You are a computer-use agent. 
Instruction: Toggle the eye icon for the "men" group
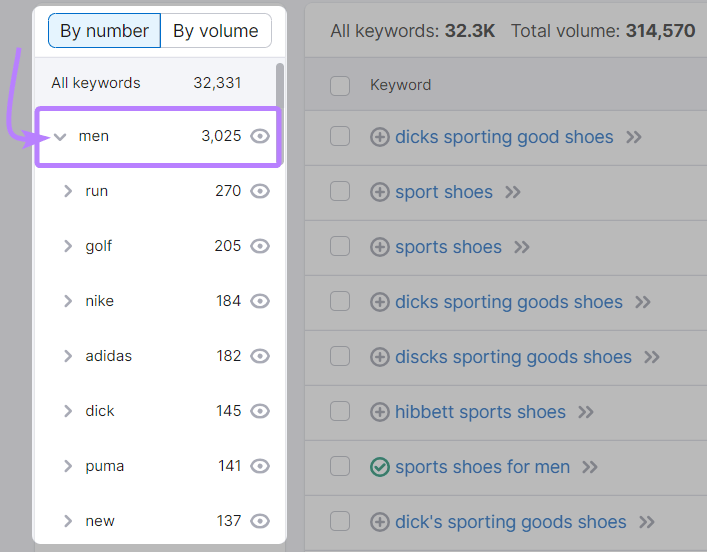tap(261, 136)
